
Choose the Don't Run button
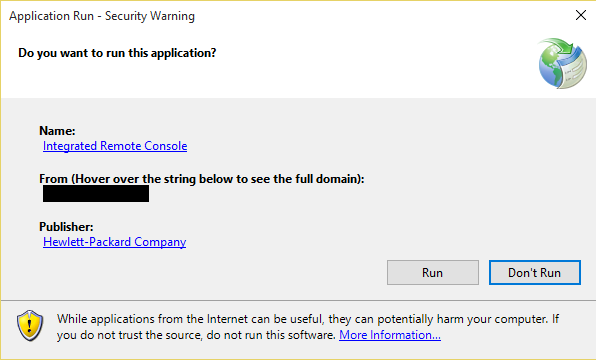click(534, 273)
